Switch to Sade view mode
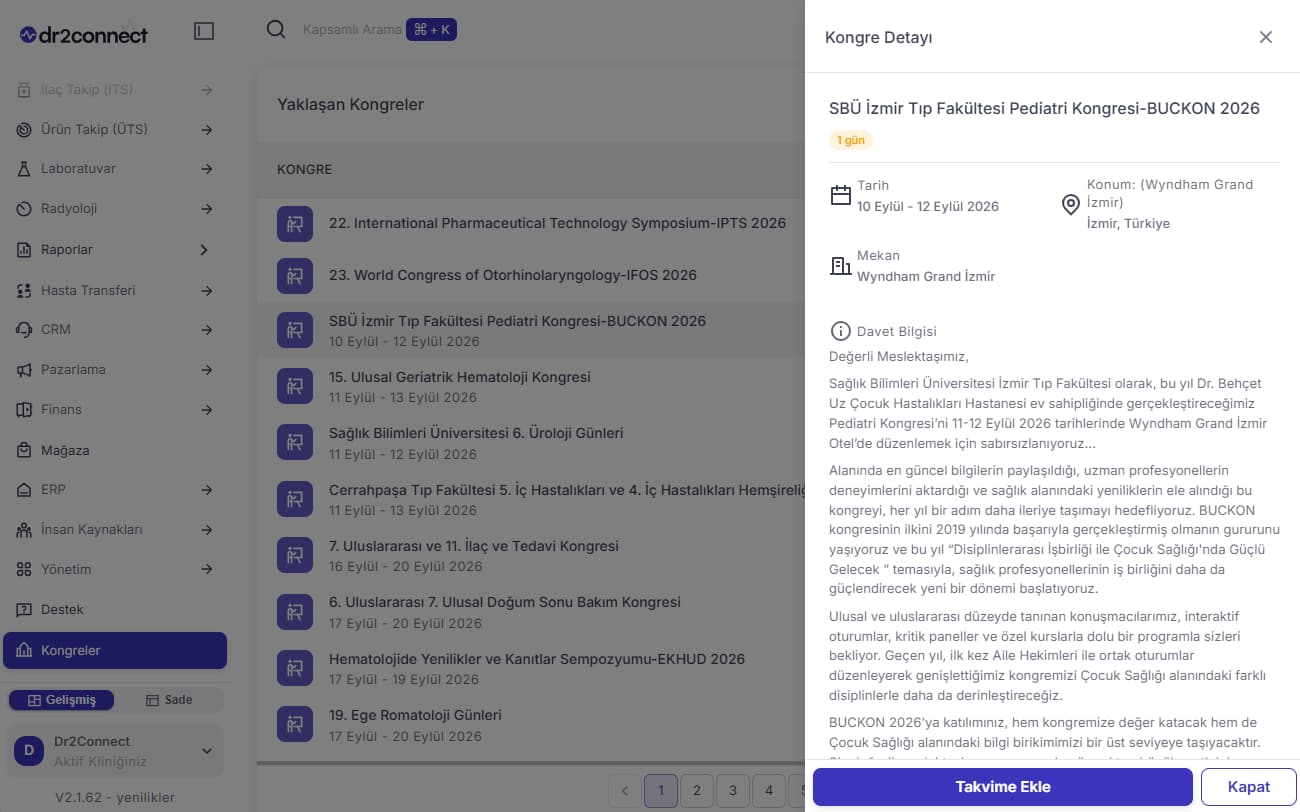1300x812 pixels. click(168, 700)
